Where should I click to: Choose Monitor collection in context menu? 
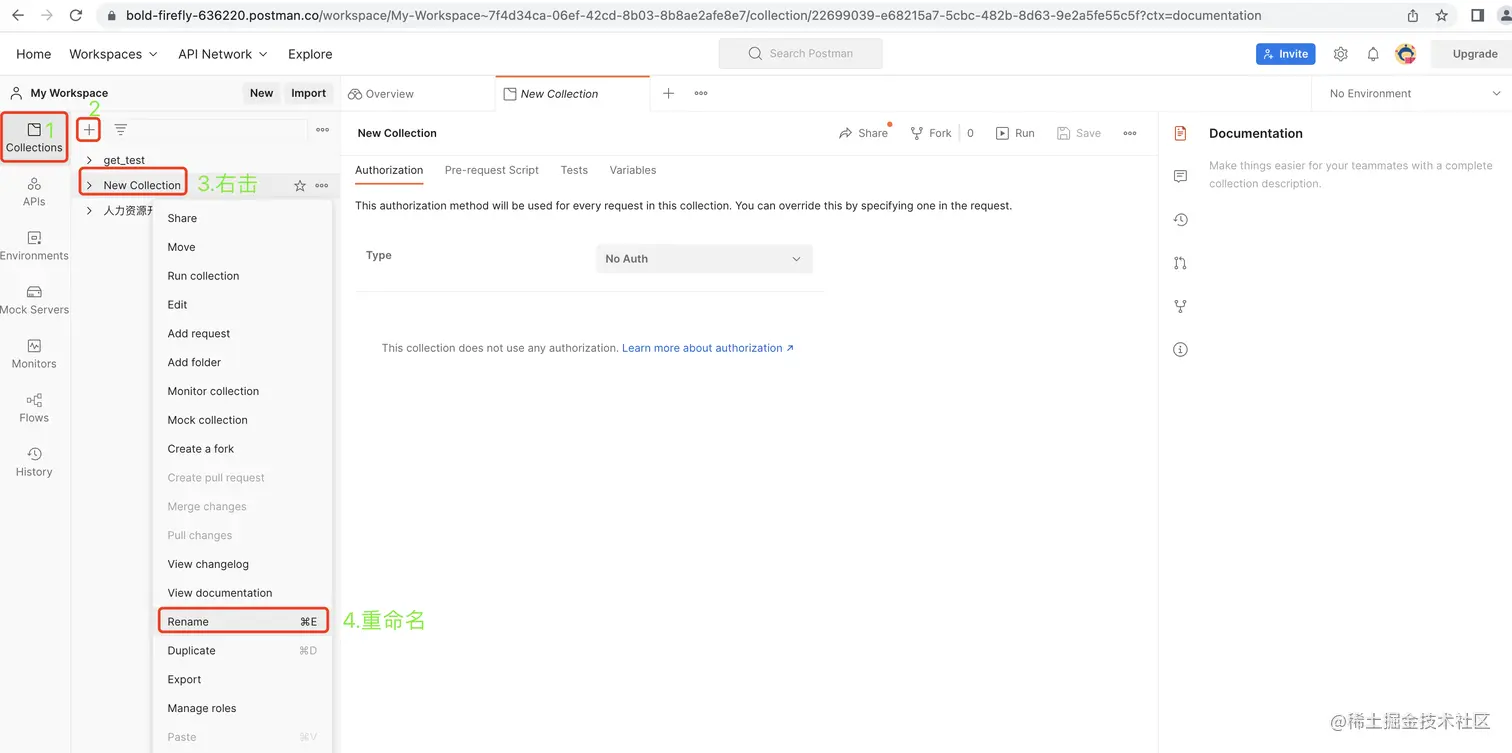pyautogui.click(x=243, y=392)
